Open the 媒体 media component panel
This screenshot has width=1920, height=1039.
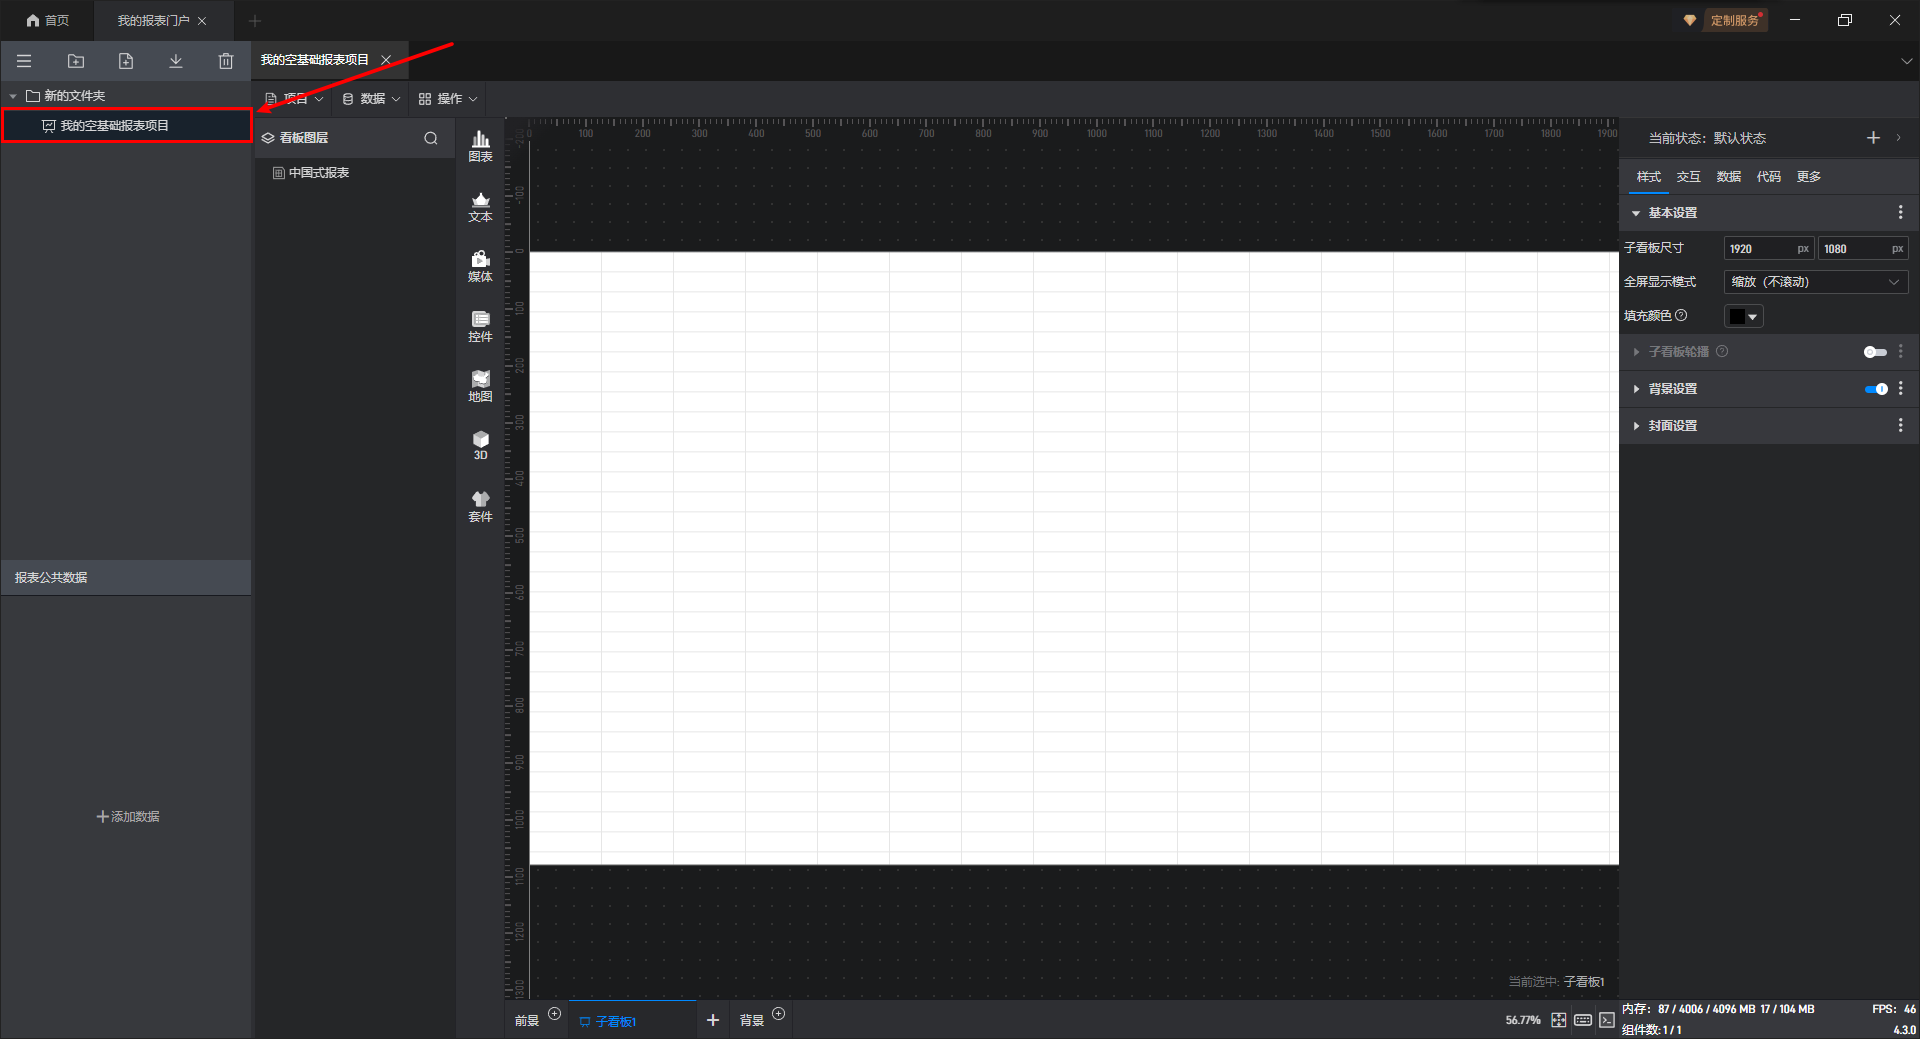click(x=480, y=267)
